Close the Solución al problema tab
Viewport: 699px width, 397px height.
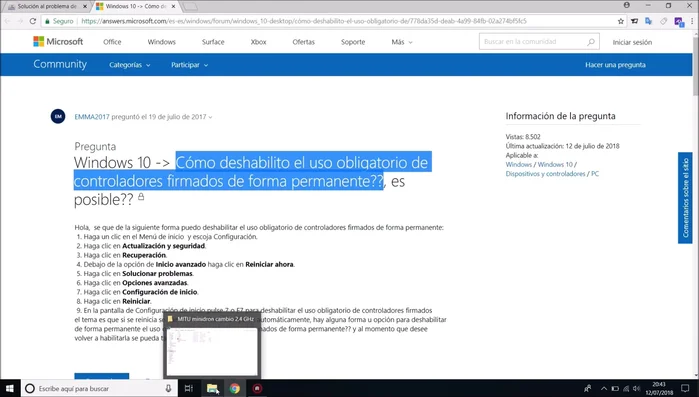(x=85, y=6)
